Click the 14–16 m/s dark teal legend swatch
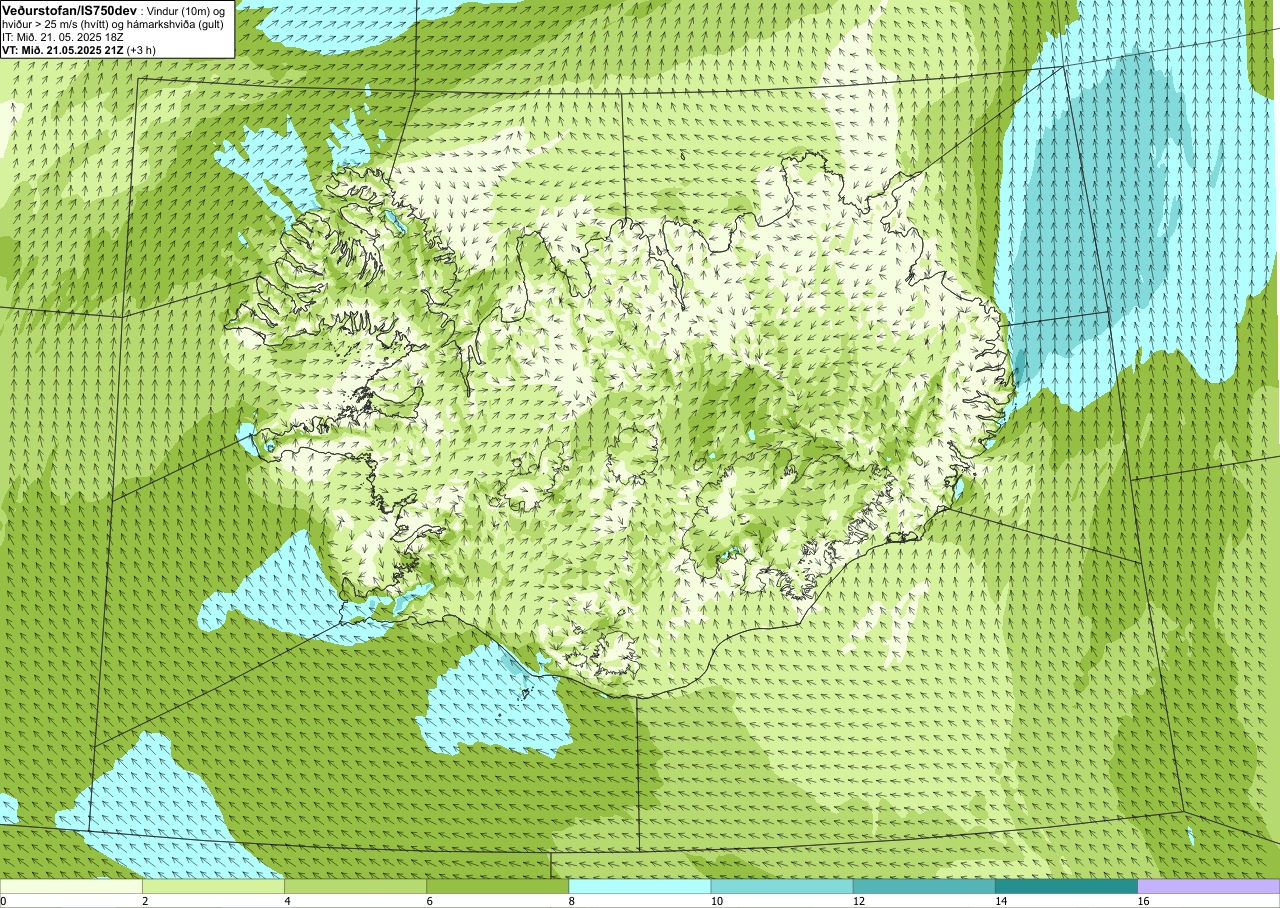 click(x=1066, y=886)
